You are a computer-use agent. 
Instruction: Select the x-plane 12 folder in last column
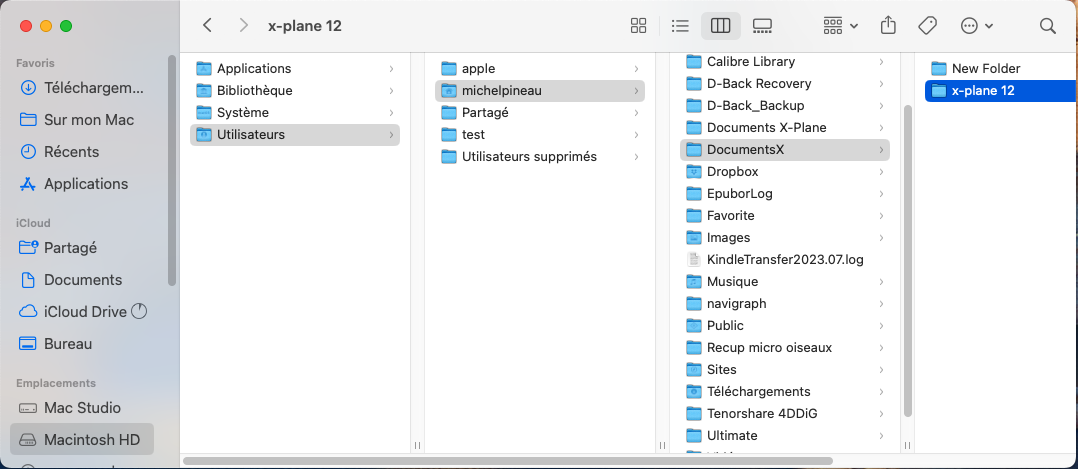pyautogui.click(x=1001, y=90)
